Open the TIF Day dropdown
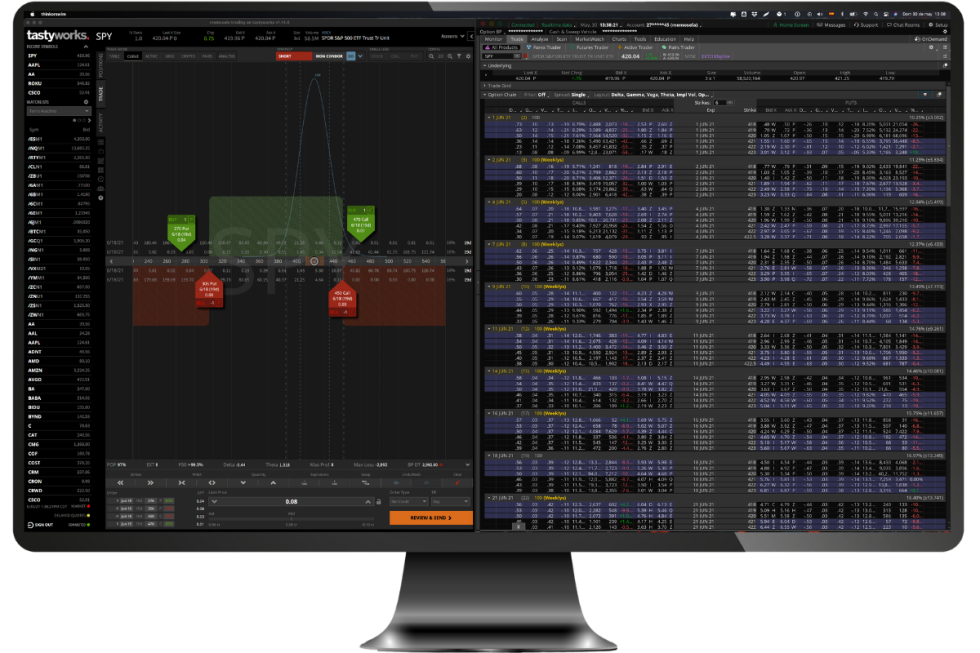This screenshot has height=653, width=980. point(449,501)
